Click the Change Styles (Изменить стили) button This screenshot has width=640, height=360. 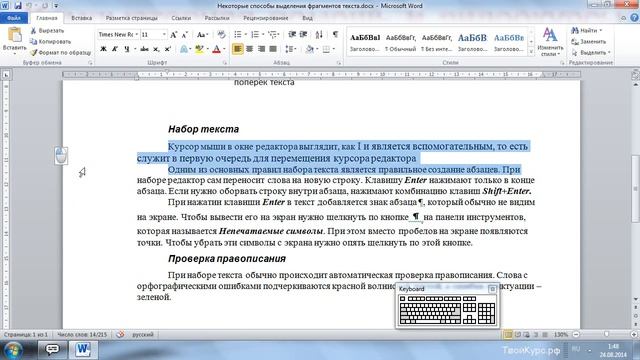click(550, 42)
